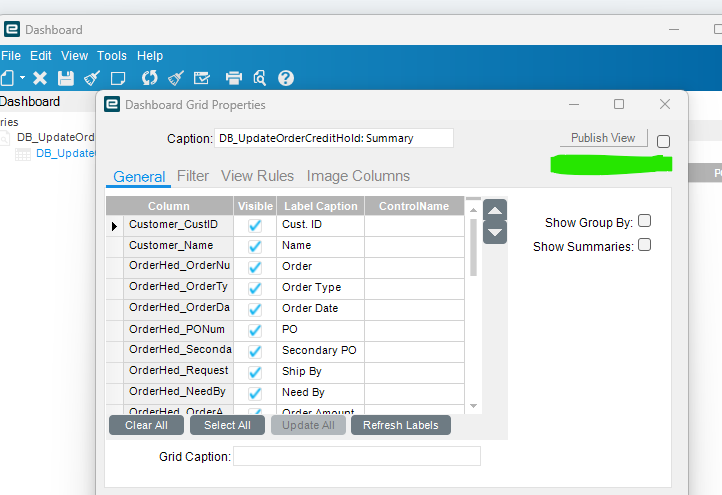Click the Refresh arrows toolbar icon
The height and width of the screenshot is (495, 722).
click(150, 78)
